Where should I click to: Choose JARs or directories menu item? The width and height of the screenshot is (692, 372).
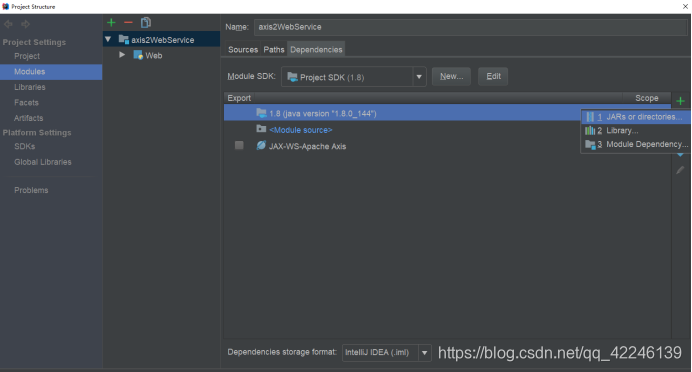click(636, 117)
